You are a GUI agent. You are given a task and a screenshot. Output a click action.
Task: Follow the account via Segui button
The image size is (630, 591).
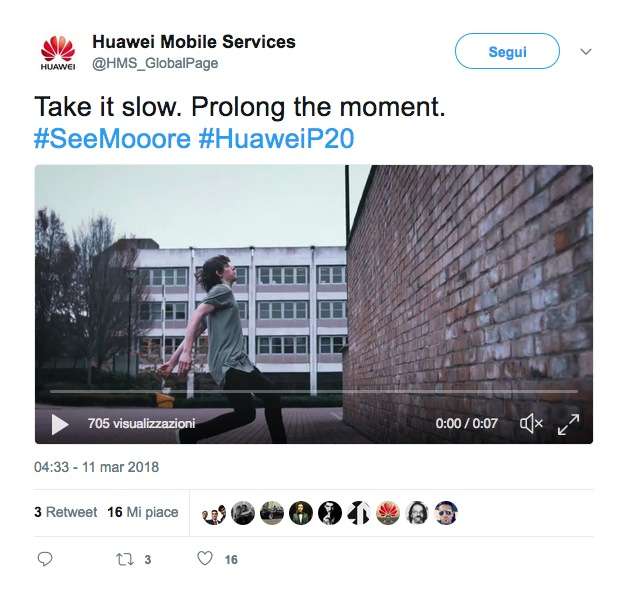[507, 51]
